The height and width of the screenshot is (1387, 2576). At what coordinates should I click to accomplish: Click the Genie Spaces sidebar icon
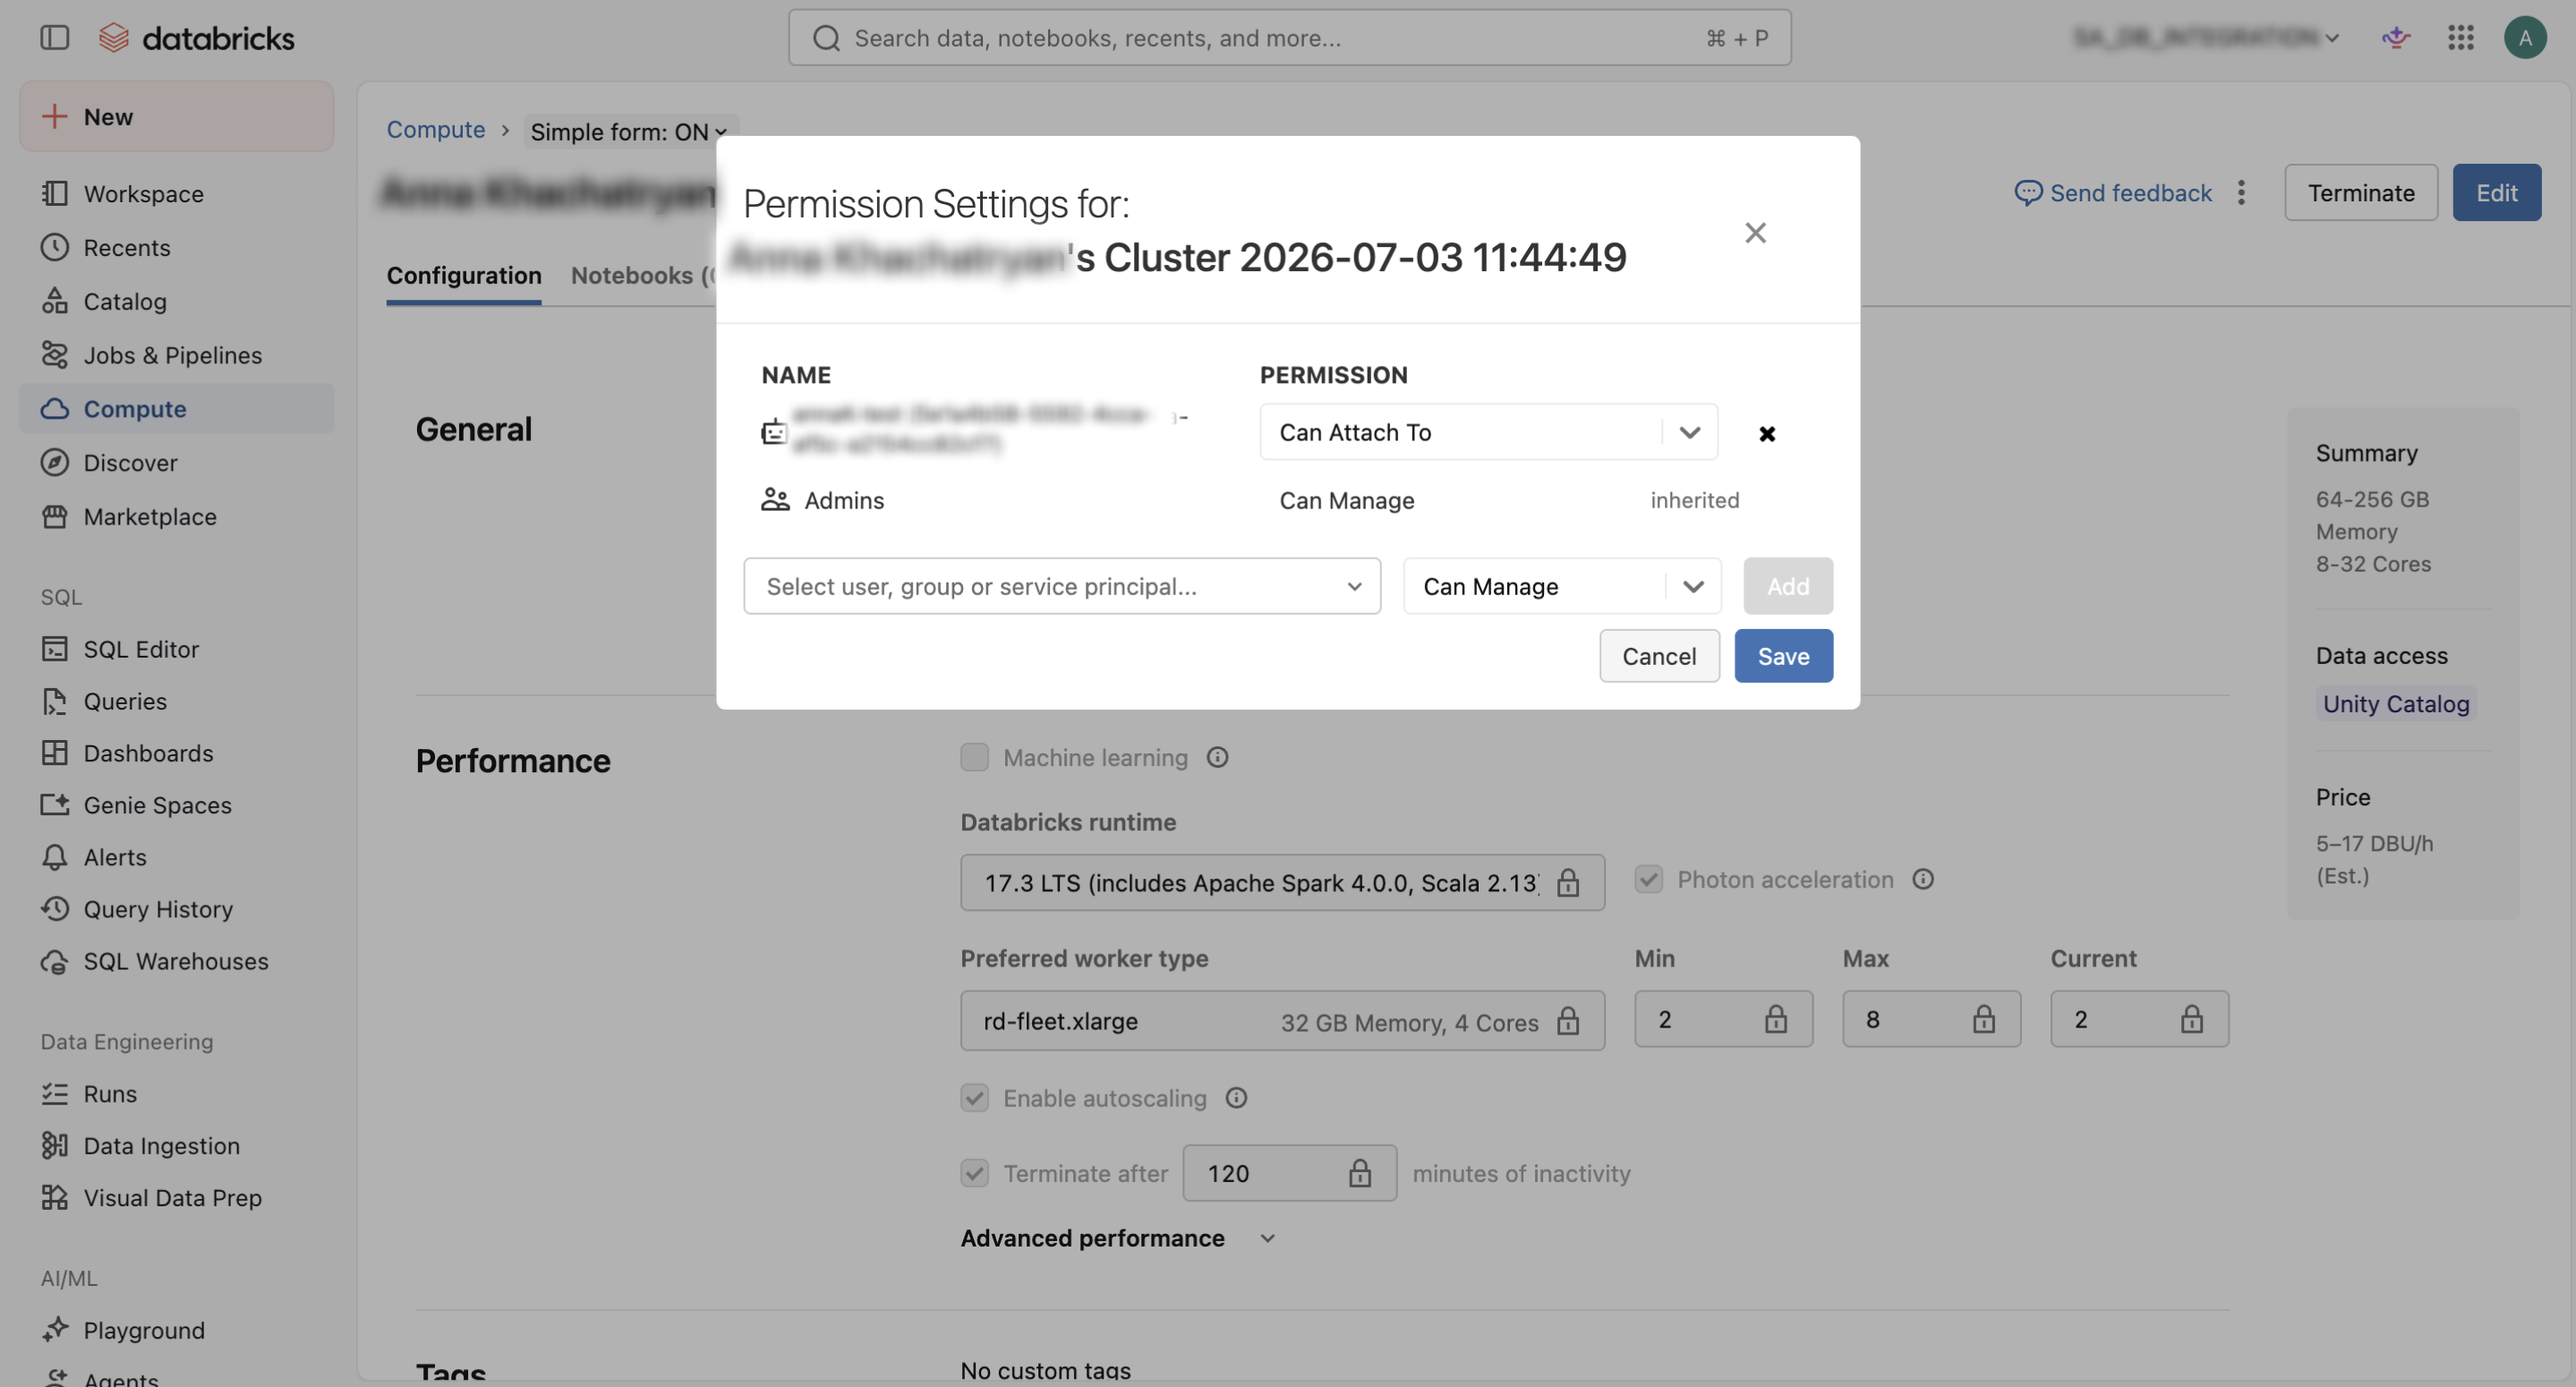[x=54, y=804]
